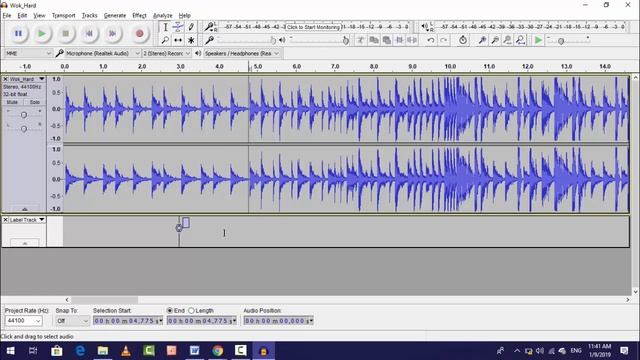
Task: Click the Redo arrow icon
Action: pyautogui.click(x=444, y=40)
